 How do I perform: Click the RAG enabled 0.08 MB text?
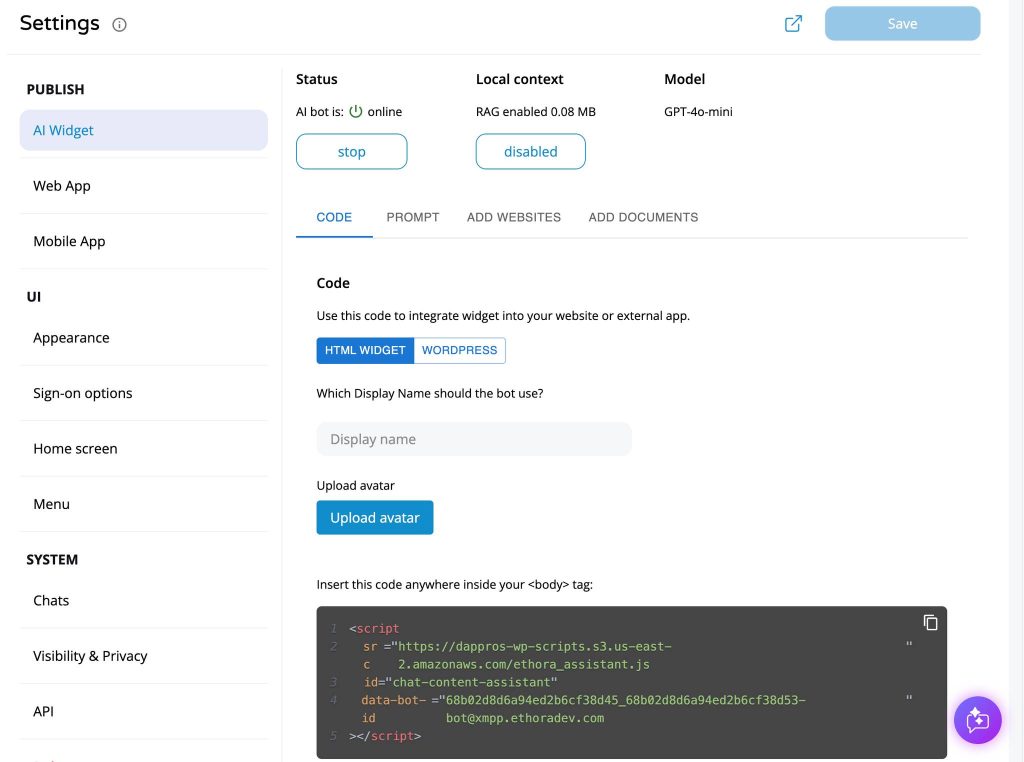pos(536,112)
